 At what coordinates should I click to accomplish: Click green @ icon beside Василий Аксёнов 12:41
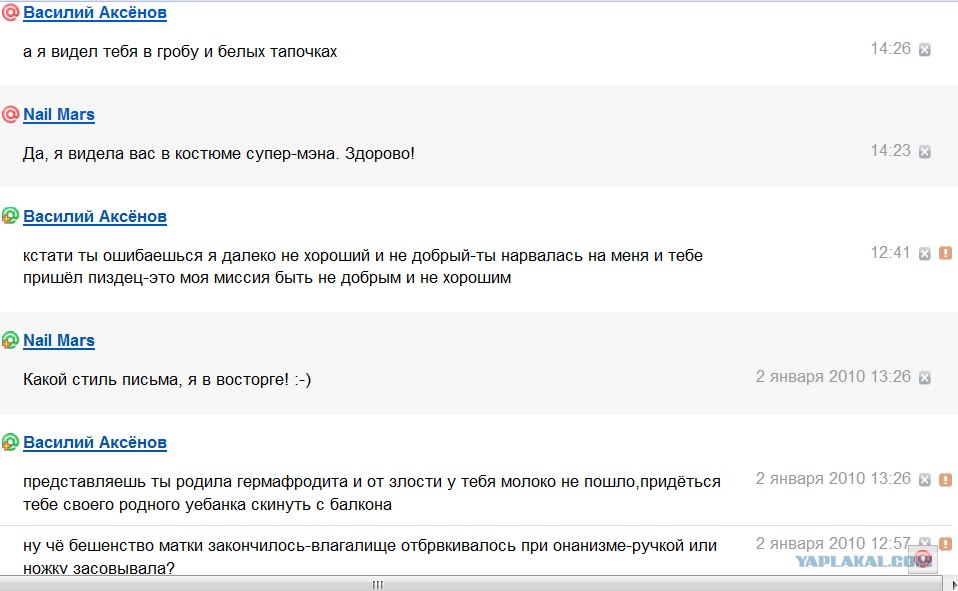(x=10, y=216)
